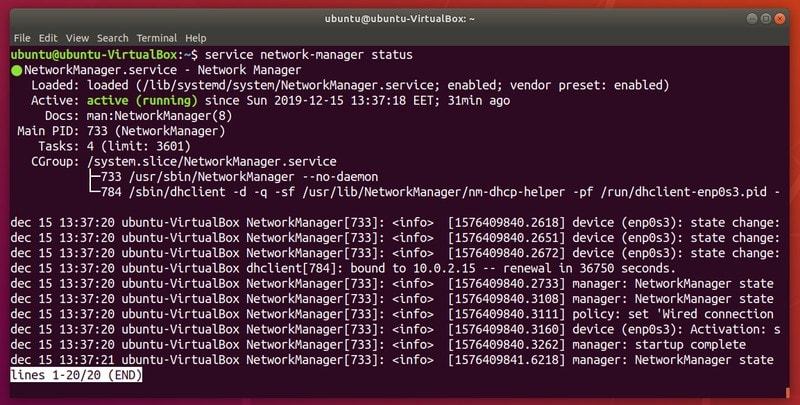Open the Edit menu
Screen dimensions: 800x405
pos(50,37)
